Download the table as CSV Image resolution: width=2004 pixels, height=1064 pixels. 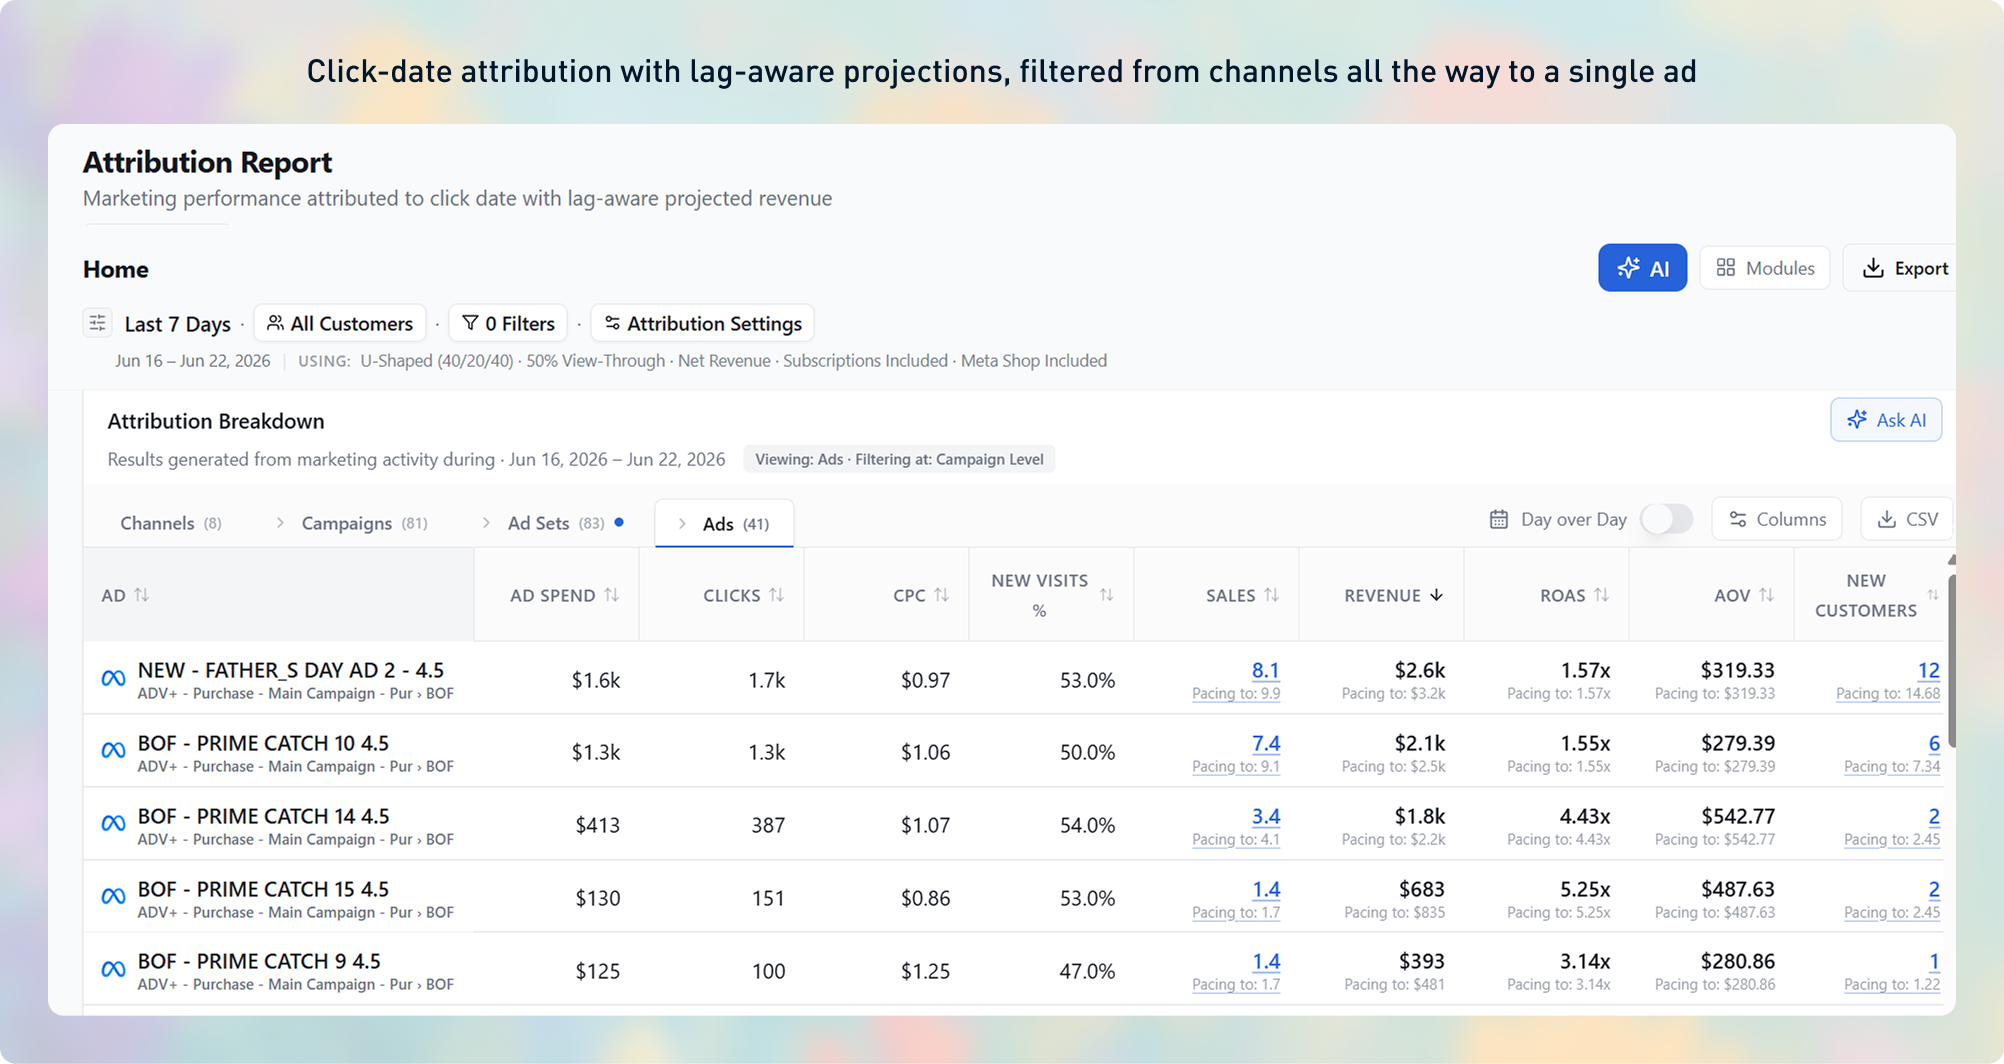point(1907,519)
